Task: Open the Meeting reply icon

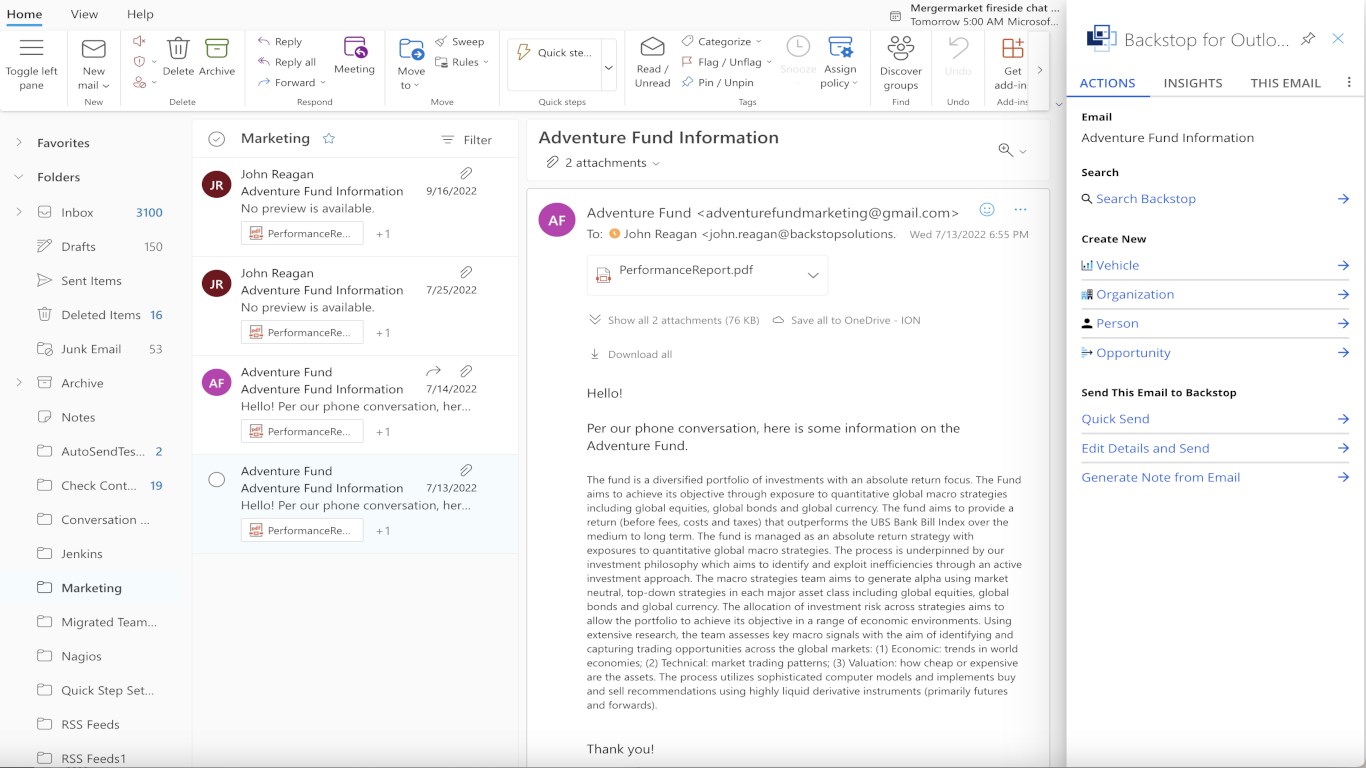Action: [x=354, y=47]
